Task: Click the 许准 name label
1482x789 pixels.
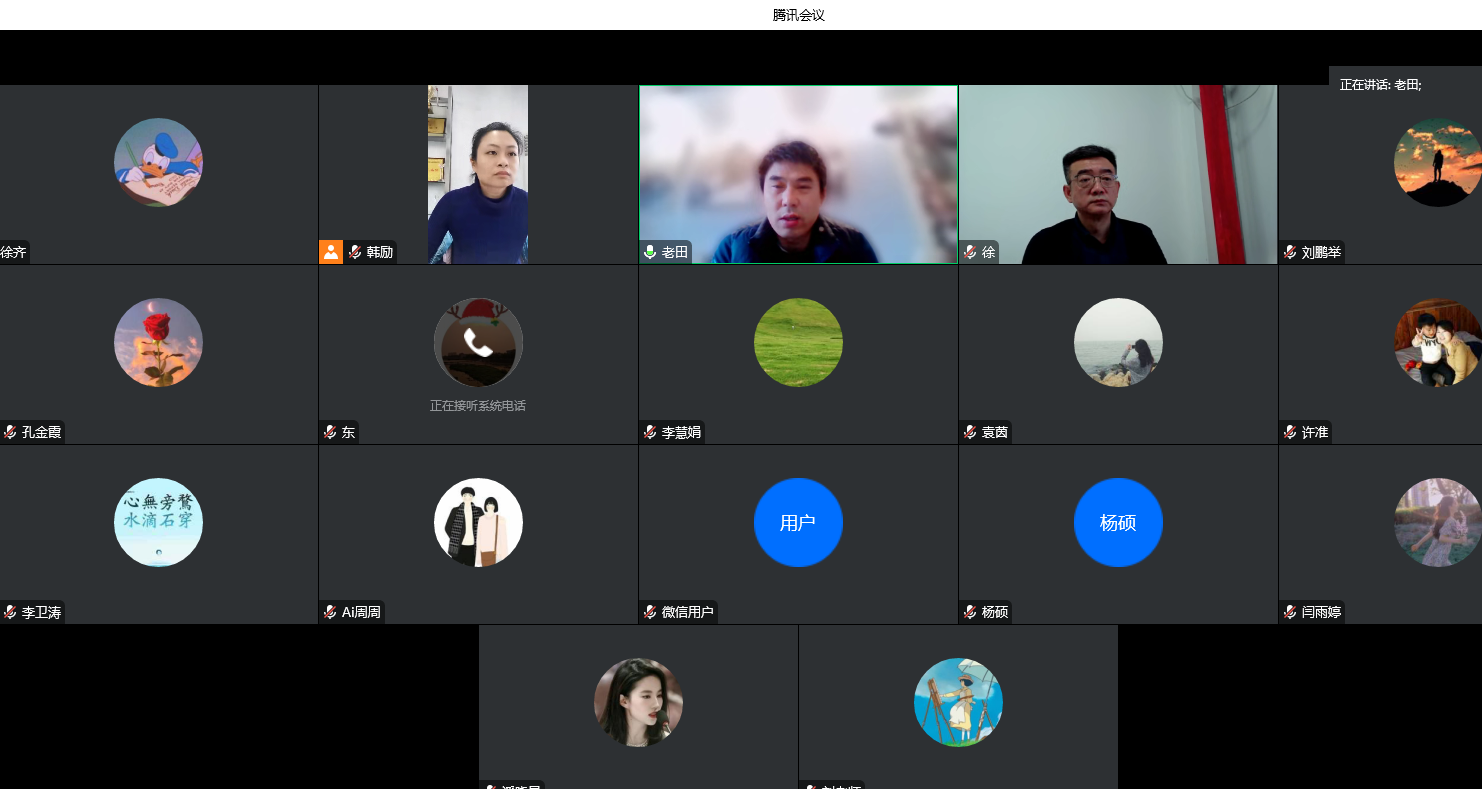Action: [1315, 432]
